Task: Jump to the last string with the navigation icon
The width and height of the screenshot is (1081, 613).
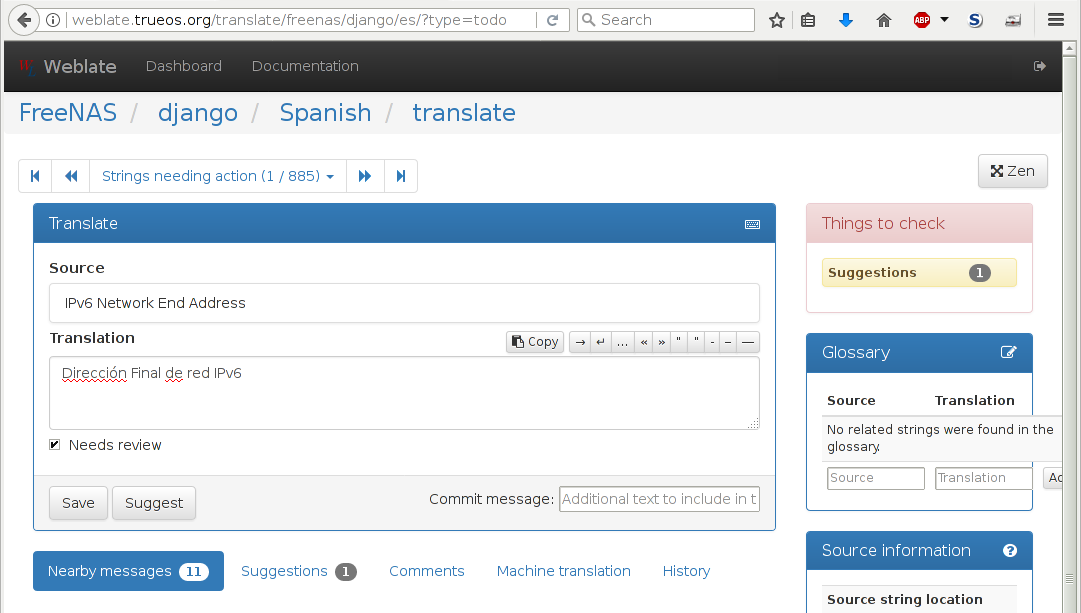Action: 401,175
